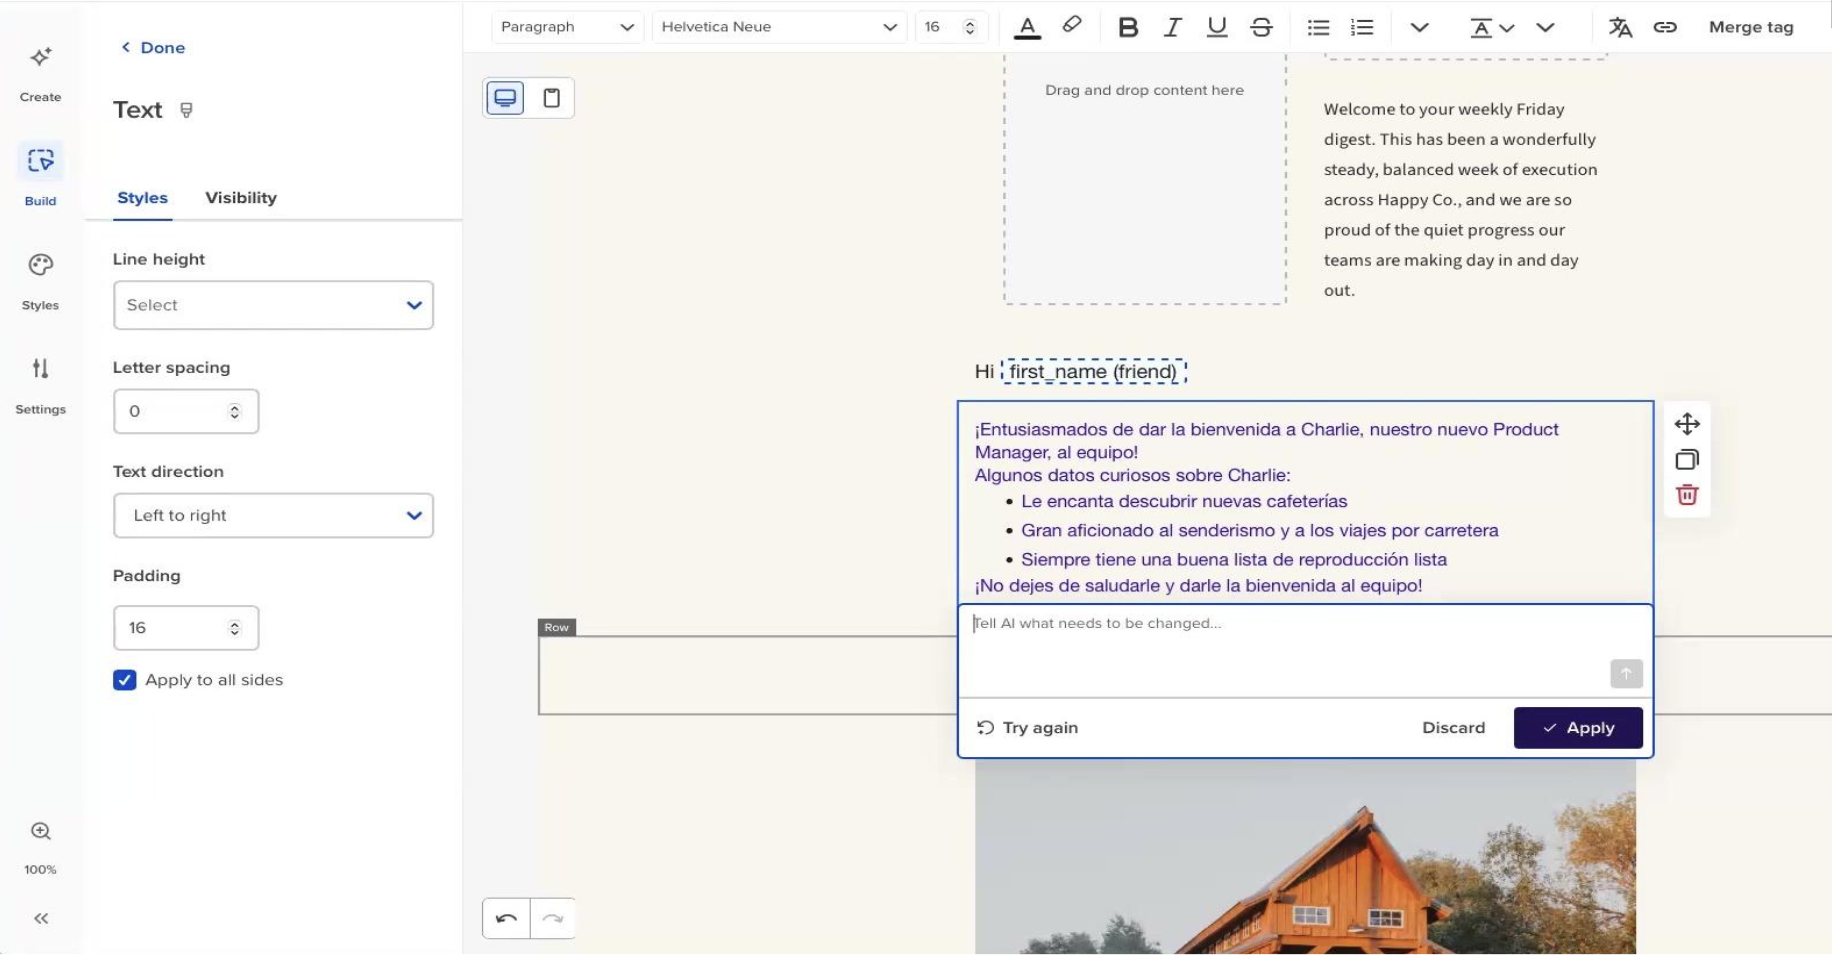1832x956 pixels.
Task: Toggle strikethrough formatting
Action: click(1261, 27)
